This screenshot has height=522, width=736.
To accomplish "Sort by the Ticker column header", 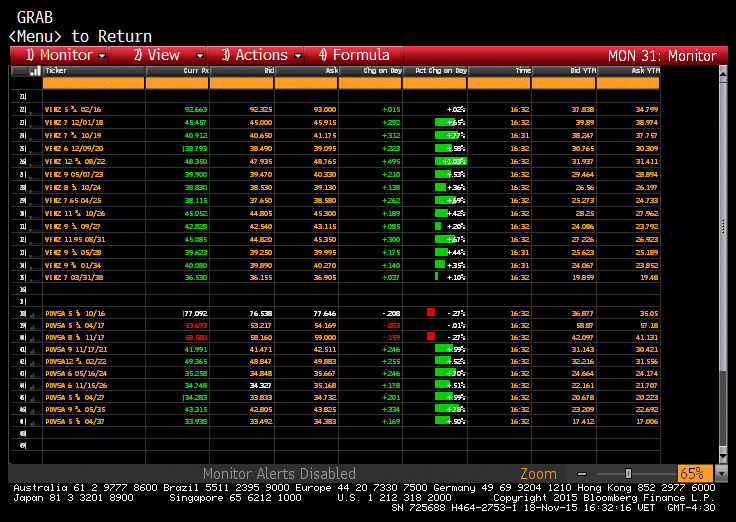I will point(94,71).
